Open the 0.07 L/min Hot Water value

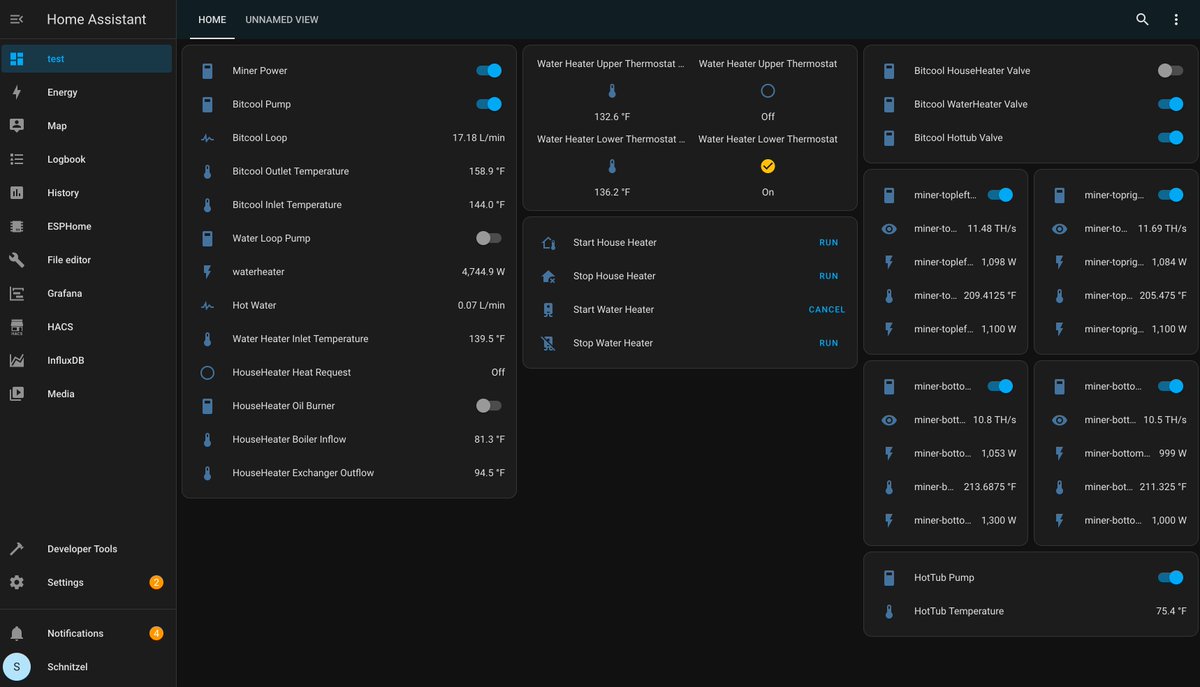[x=482, y=305]
